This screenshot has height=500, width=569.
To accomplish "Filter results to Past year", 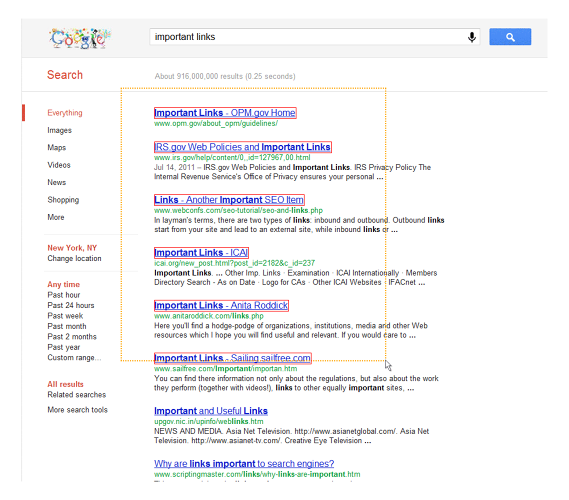I will tap(64, 347).
